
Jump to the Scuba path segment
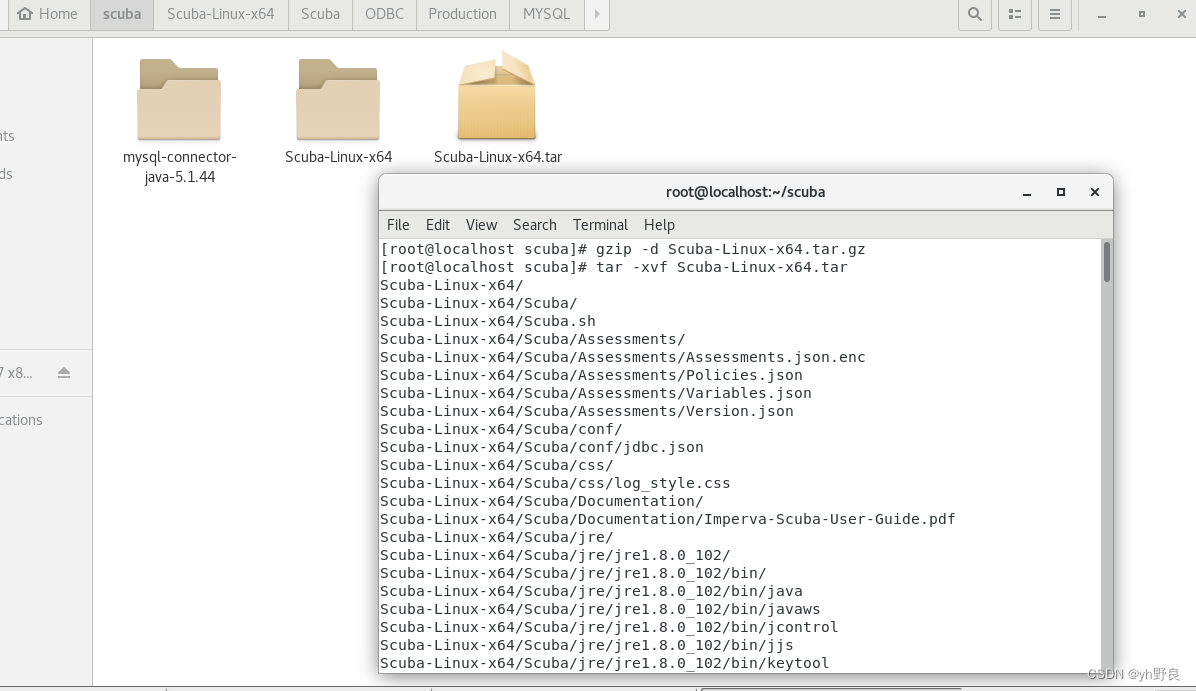click(x=320, y=14)
